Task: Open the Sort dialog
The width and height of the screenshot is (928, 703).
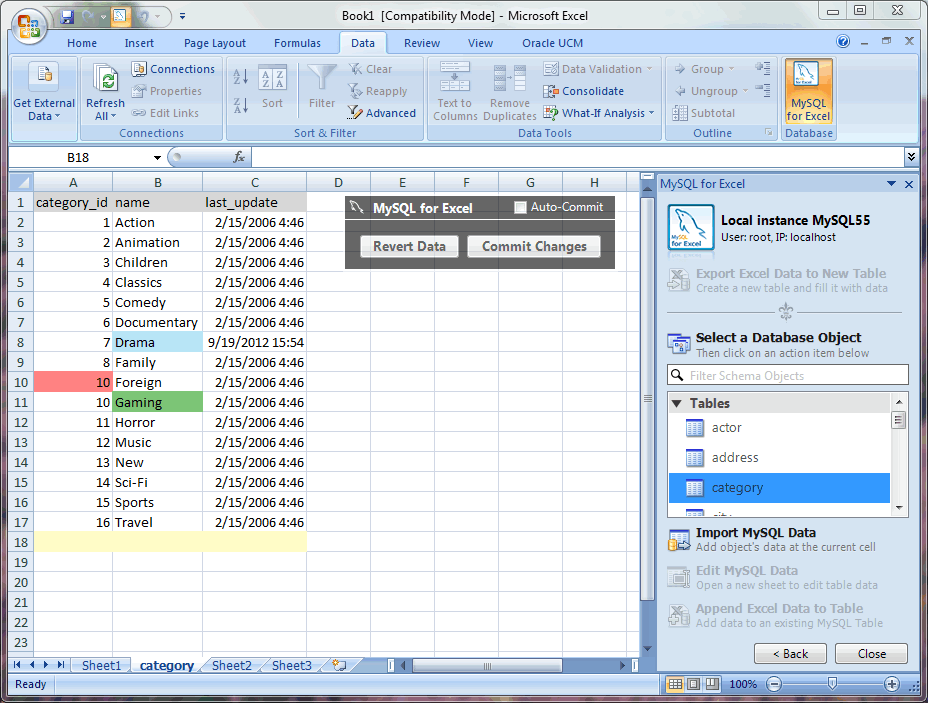Action: click(272, 87)
